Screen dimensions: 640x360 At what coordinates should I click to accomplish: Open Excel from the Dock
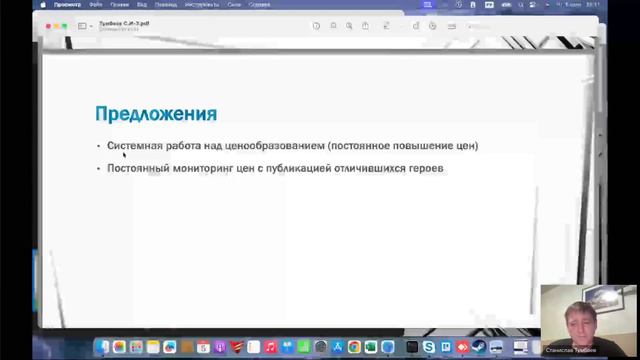click(x=371, y=347)
